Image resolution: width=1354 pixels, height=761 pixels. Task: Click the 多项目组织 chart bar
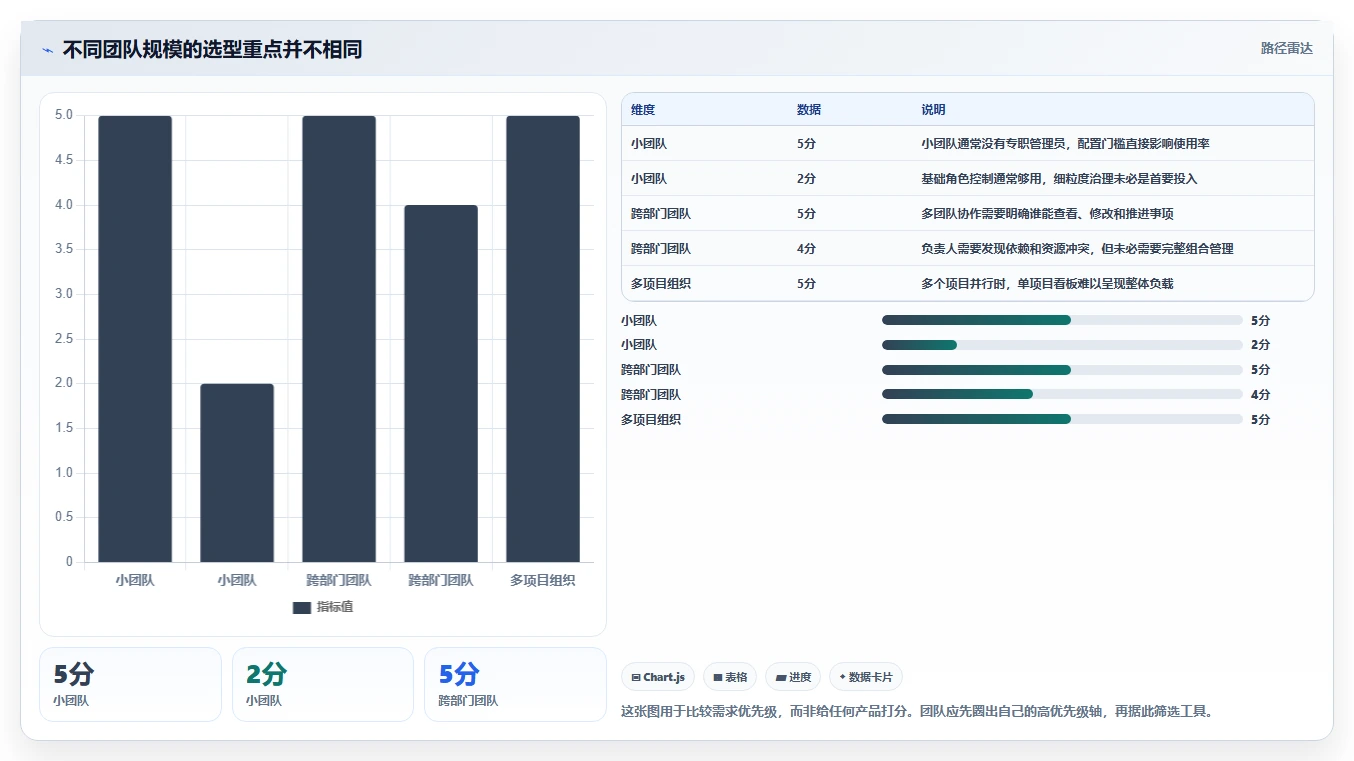(543, 339)
